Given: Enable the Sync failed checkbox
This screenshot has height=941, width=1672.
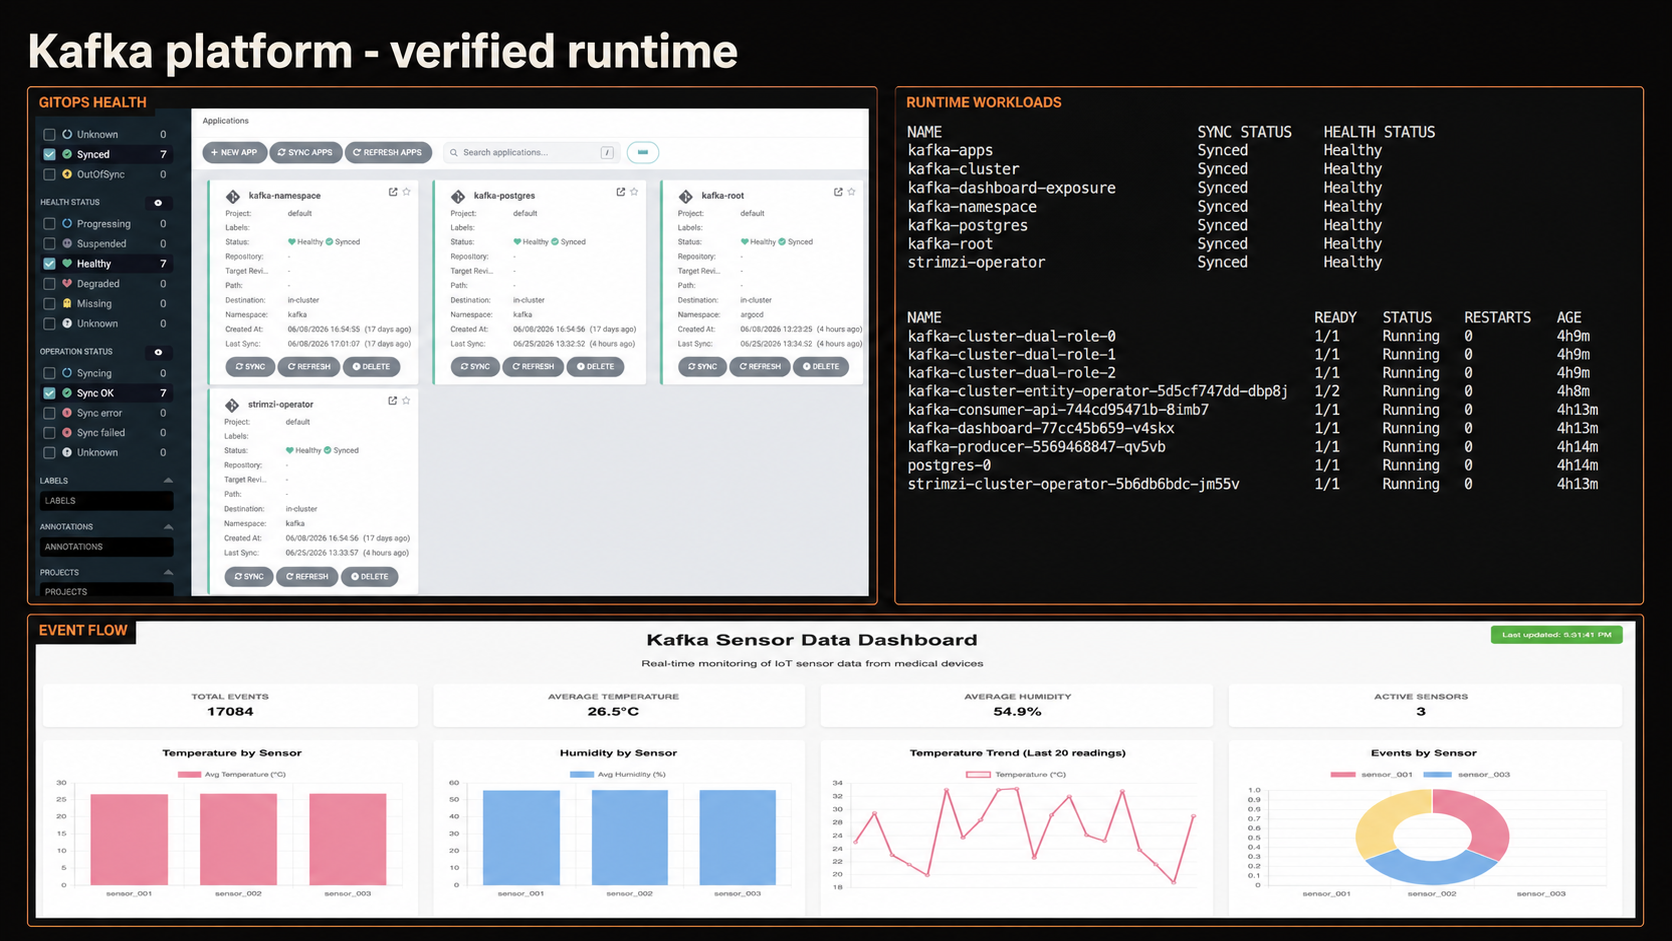Looking at the screenshot, I should [49, 433].
